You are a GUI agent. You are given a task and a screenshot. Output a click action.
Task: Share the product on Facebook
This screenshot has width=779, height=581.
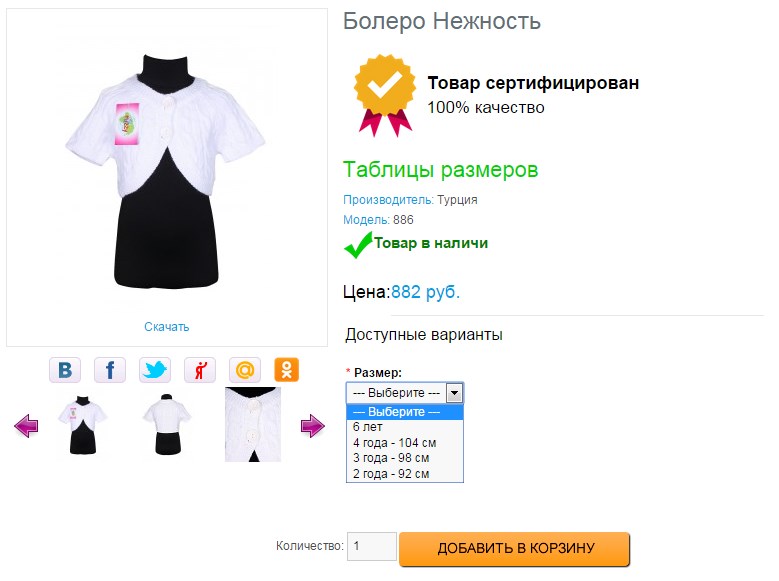110,370
